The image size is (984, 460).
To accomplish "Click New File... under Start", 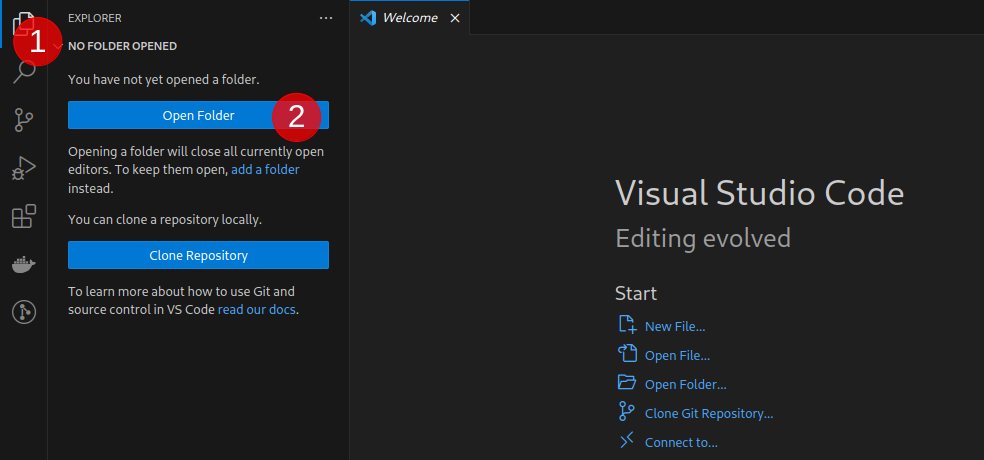I will coord(674,326).
